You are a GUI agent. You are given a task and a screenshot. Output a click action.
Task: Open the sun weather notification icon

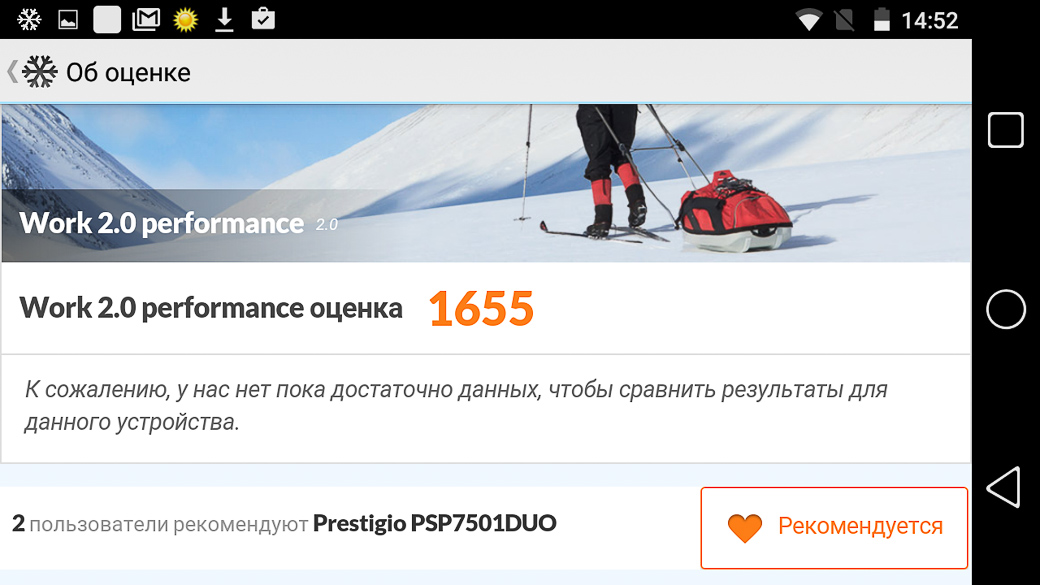[x=186, y=20]
